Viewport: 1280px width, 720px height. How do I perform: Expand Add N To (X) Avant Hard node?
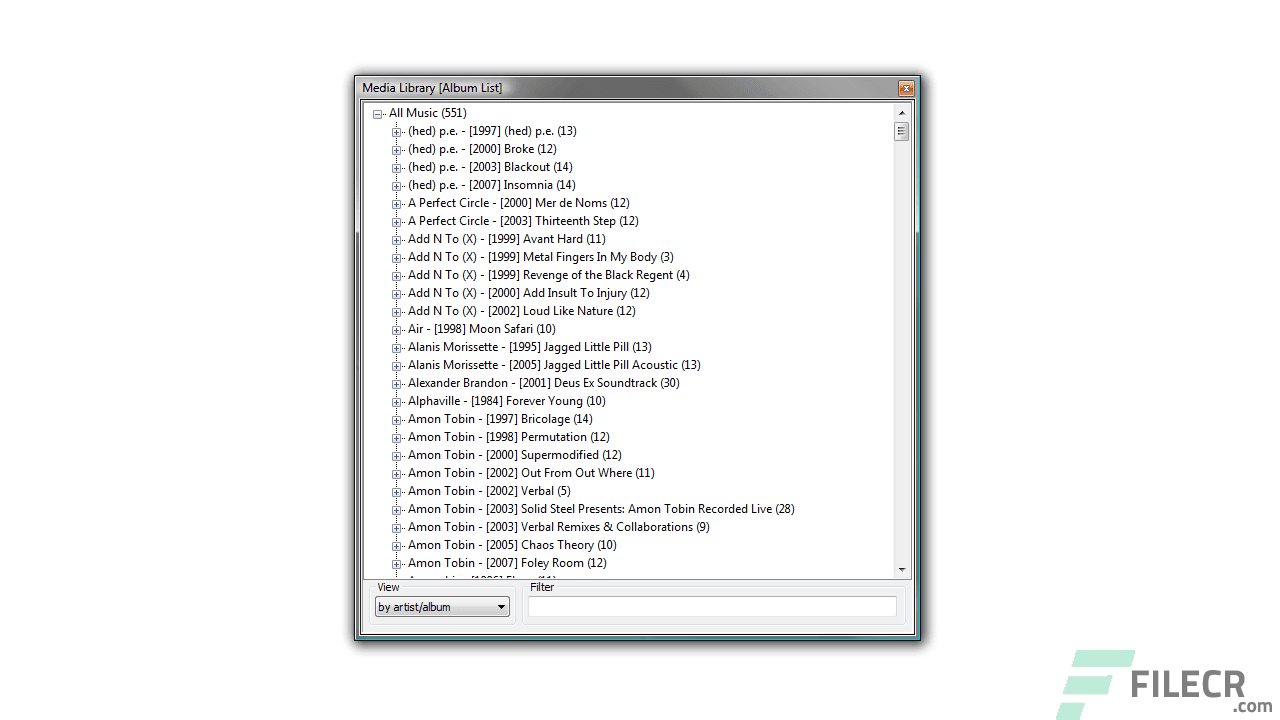coord(397,240)
